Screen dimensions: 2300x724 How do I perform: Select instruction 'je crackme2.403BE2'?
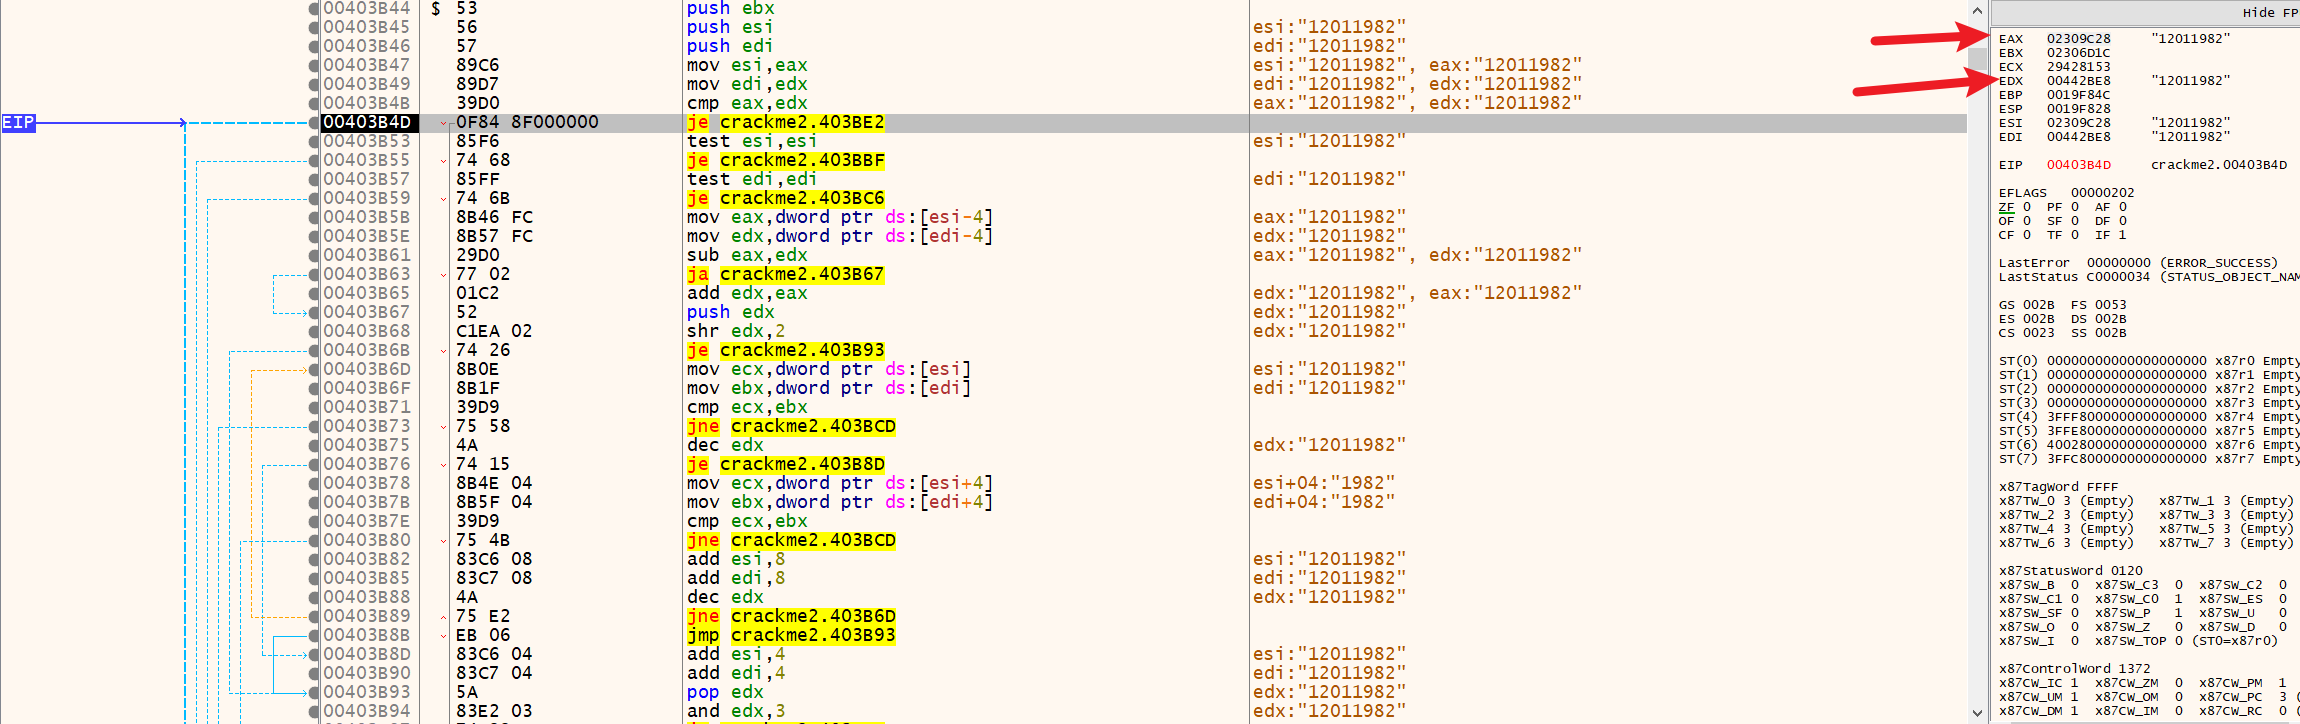pyautogui.click(x=785, y=123)
